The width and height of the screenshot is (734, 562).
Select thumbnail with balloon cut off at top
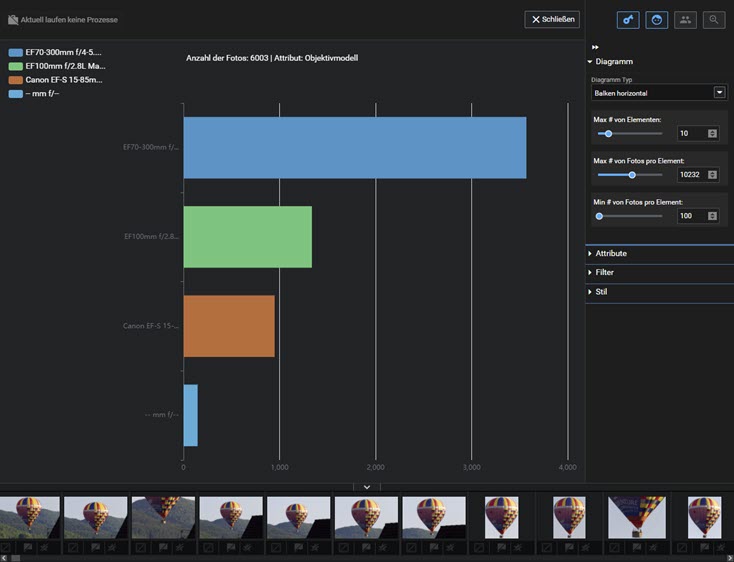tap(163, 518)
